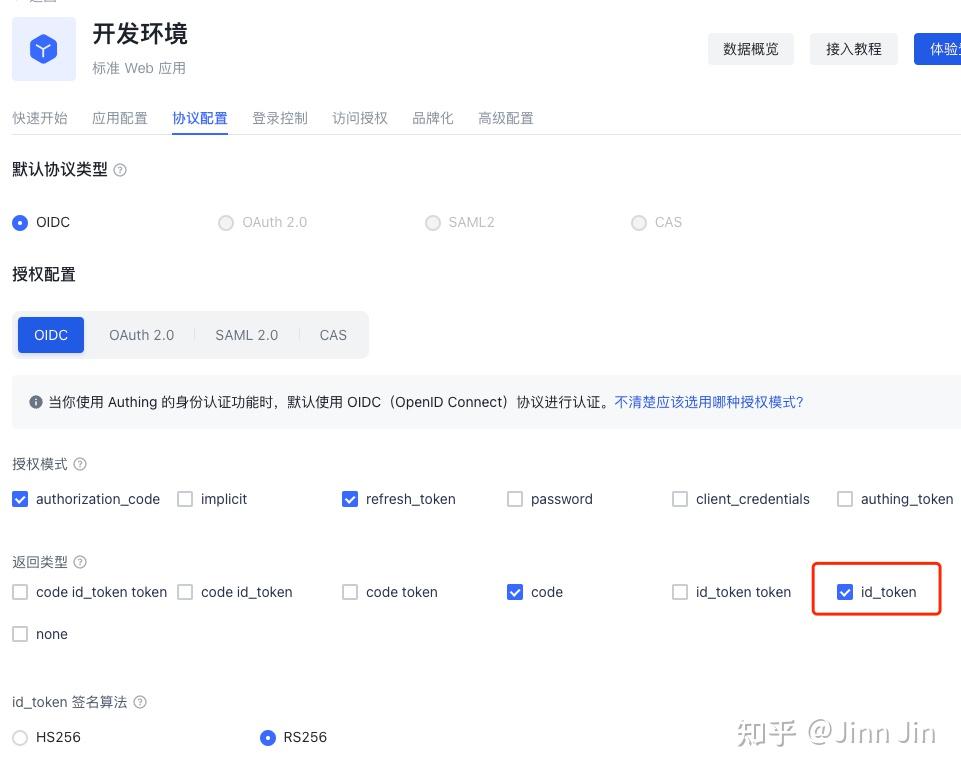This screenshot has width=961, height=771.
Task: Enable authing_token grant mode
Action: click(845, 499)
